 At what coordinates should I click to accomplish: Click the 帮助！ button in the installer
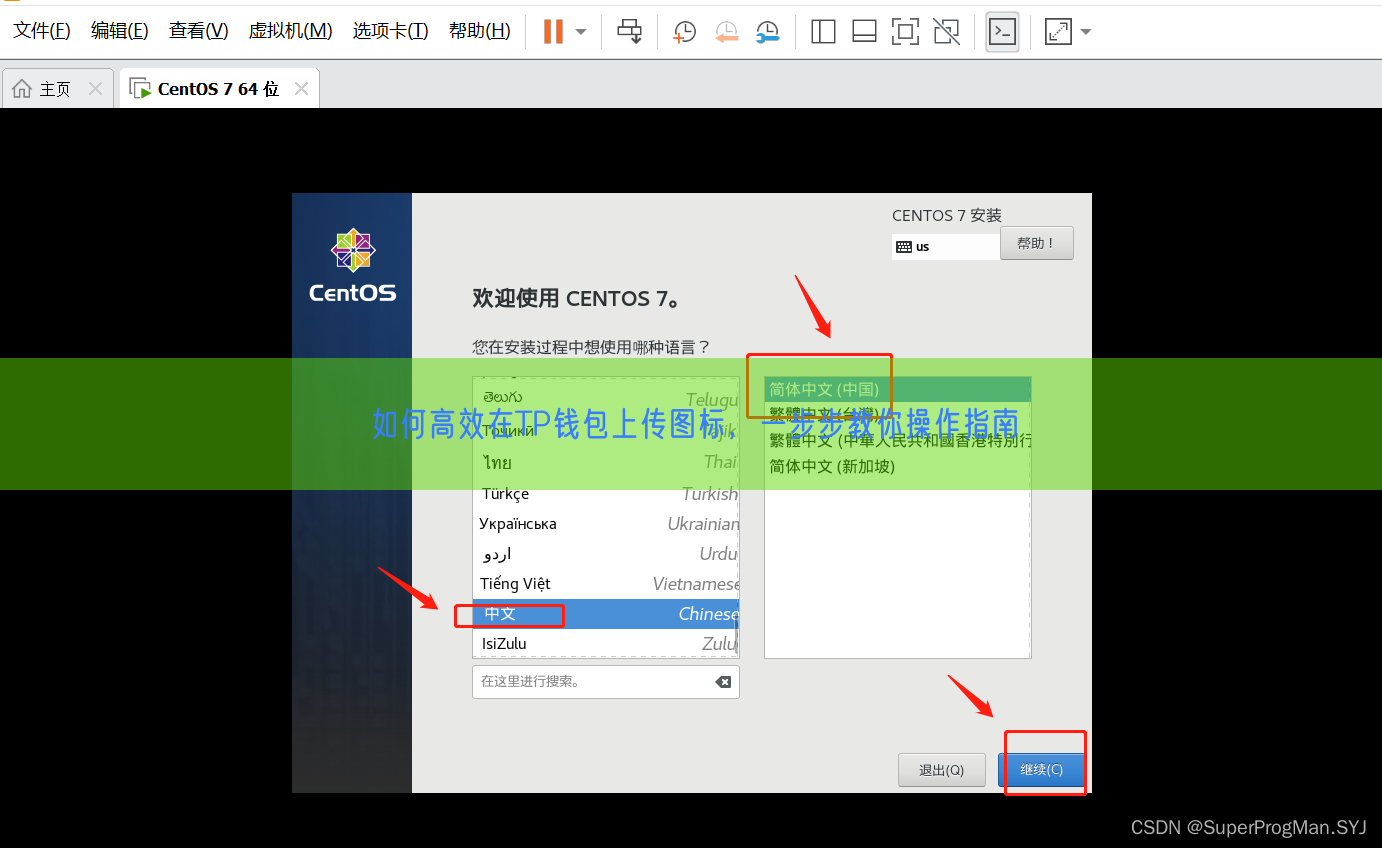1036,243
